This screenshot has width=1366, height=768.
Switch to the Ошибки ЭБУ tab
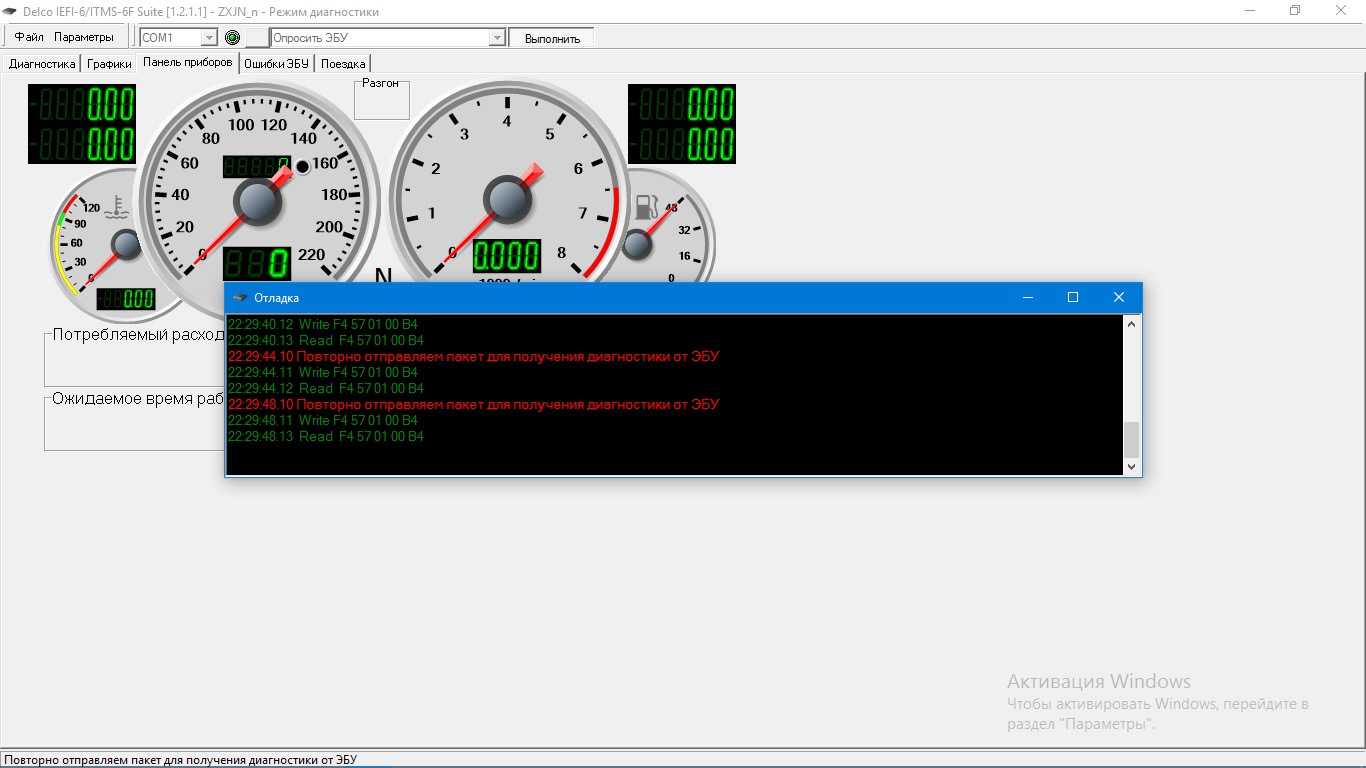click(277, 64)
